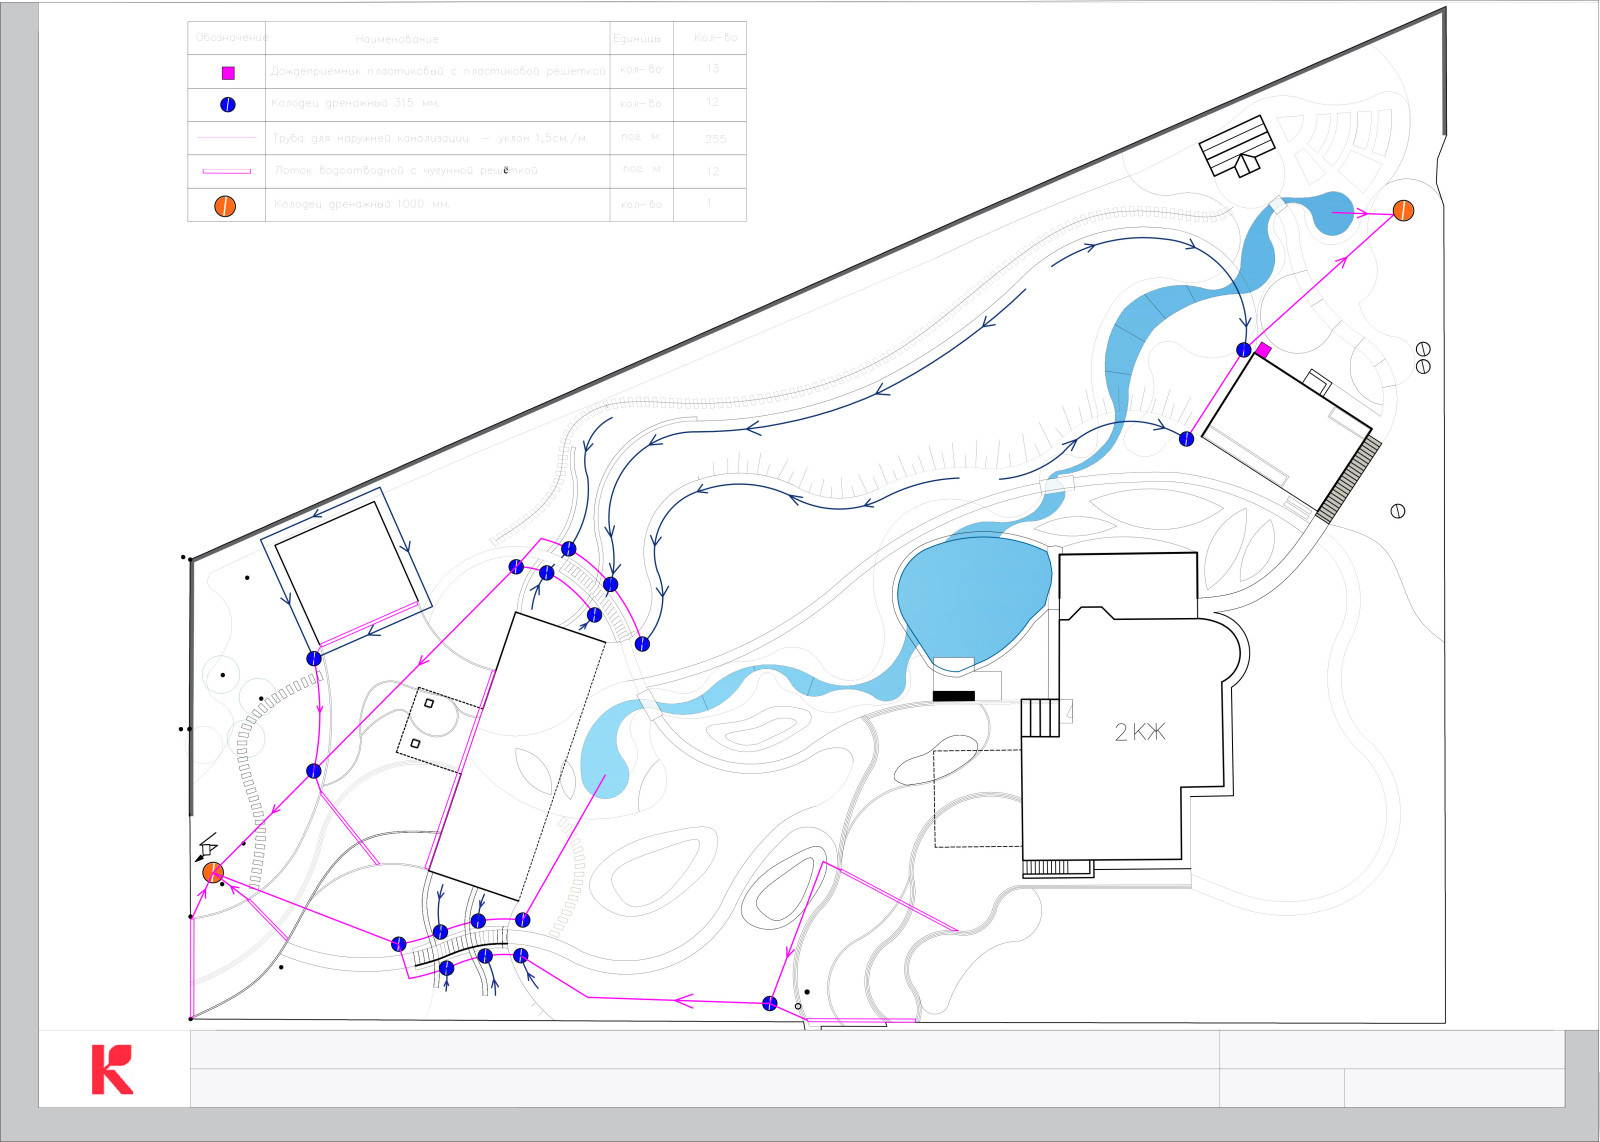Click the magenta square symbol in legend

click(x=228, y=73)
